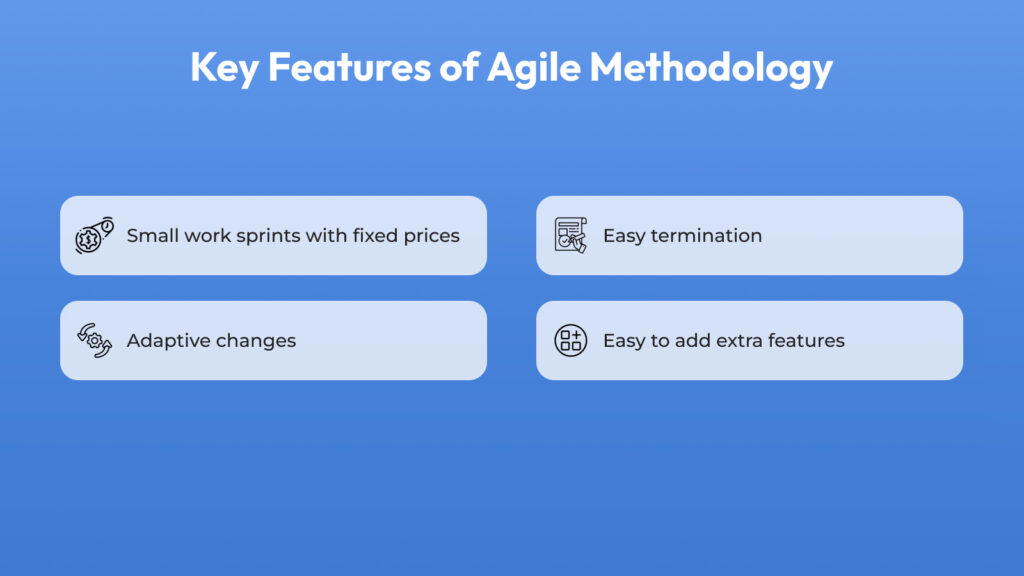Select the Easy termination card
Image resolution: width=1024 pixels, height=576 pixels.
click(x=750, y=235)
